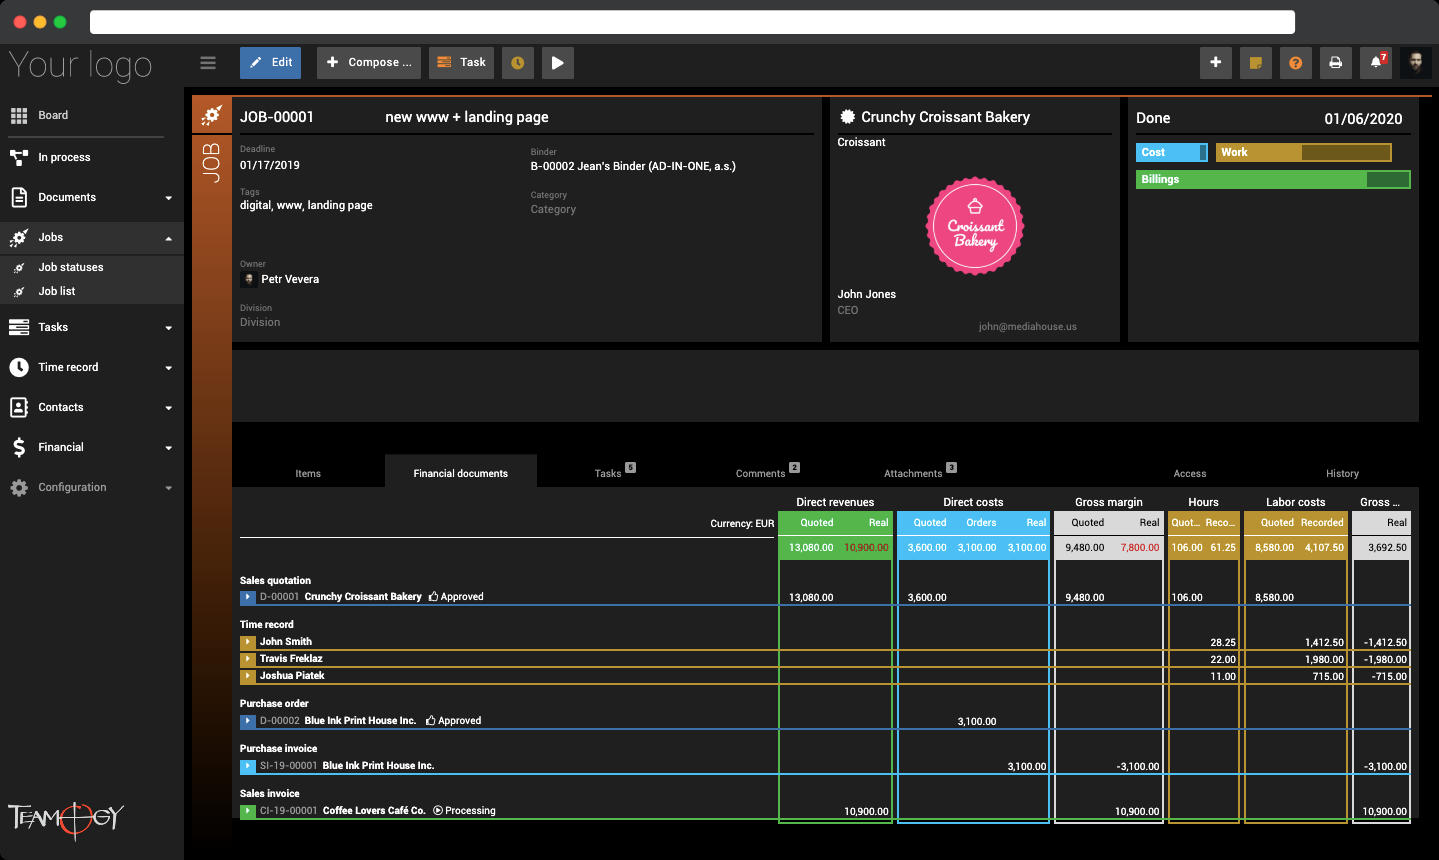
Task: Click the green Billings progress bar
Action: click(1273, 180)
